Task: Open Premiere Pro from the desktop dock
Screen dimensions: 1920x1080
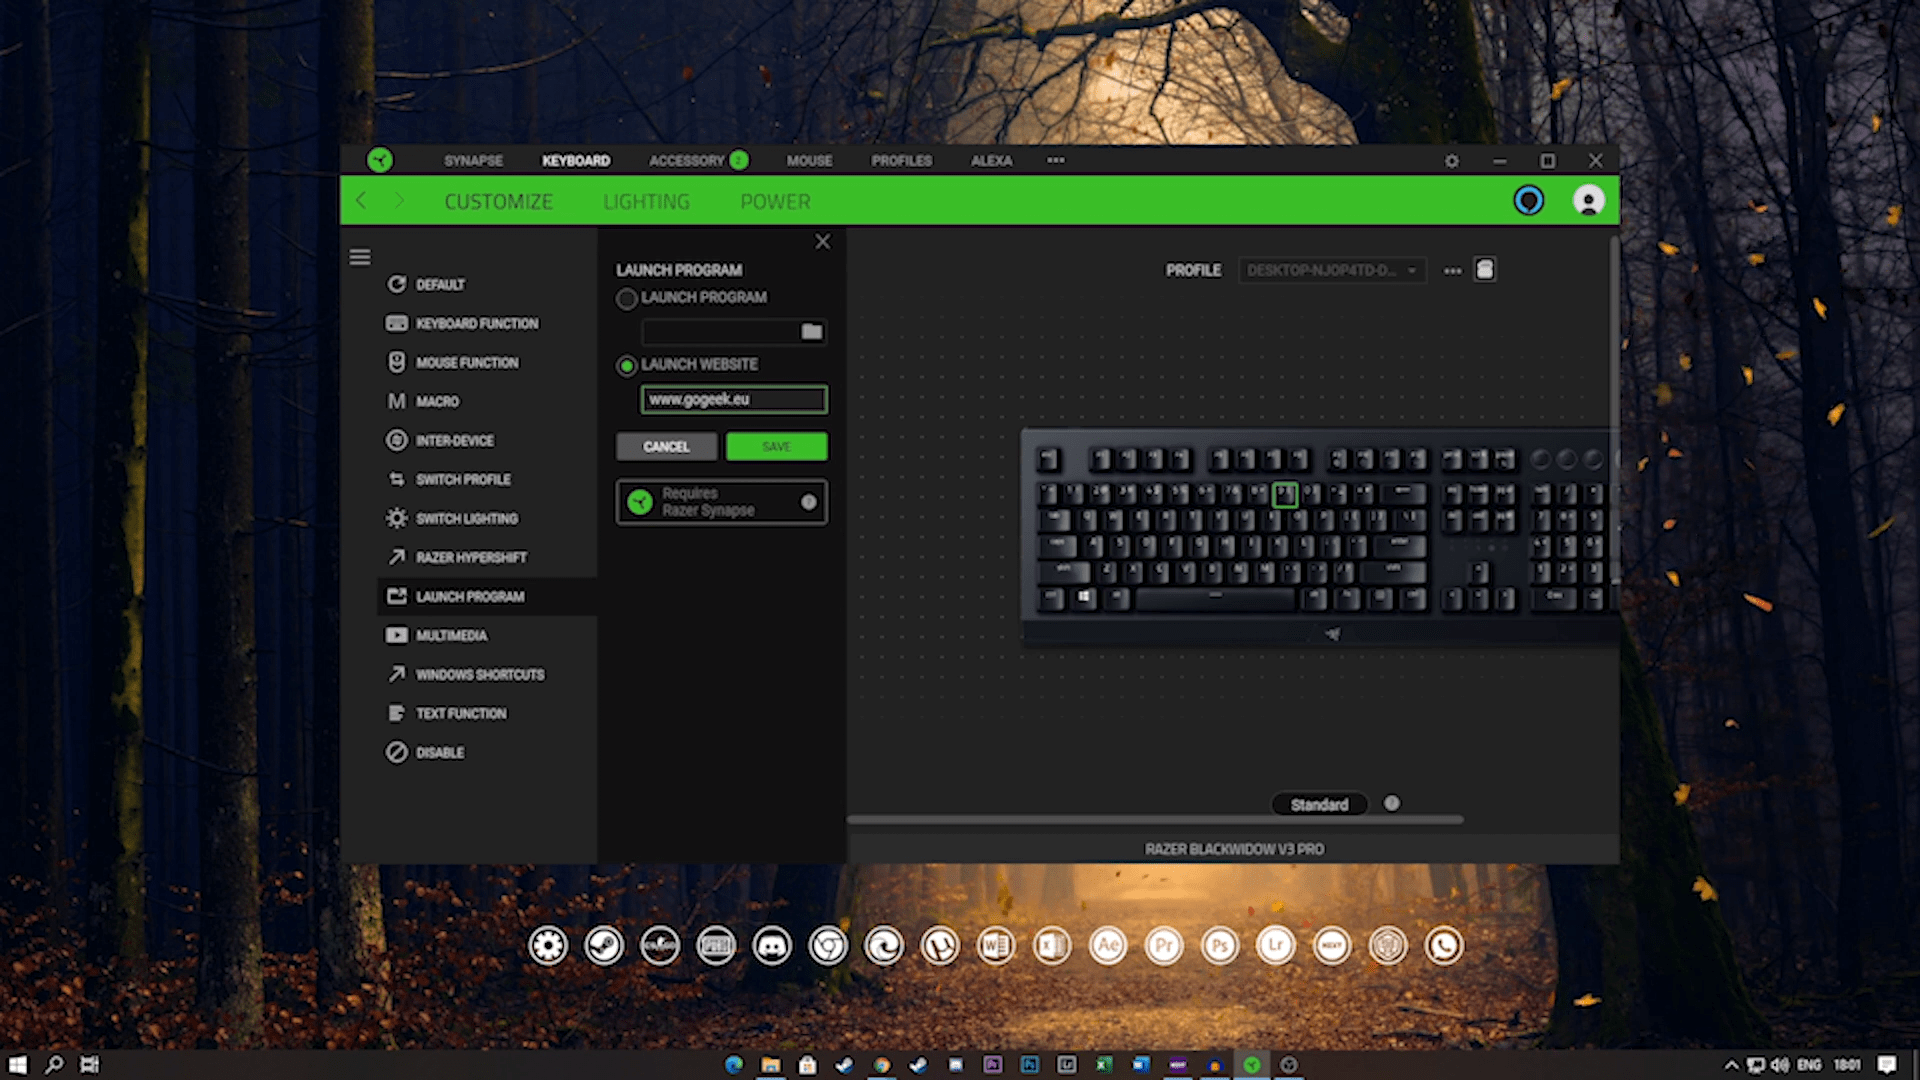Action: [x=1164, y=946]
